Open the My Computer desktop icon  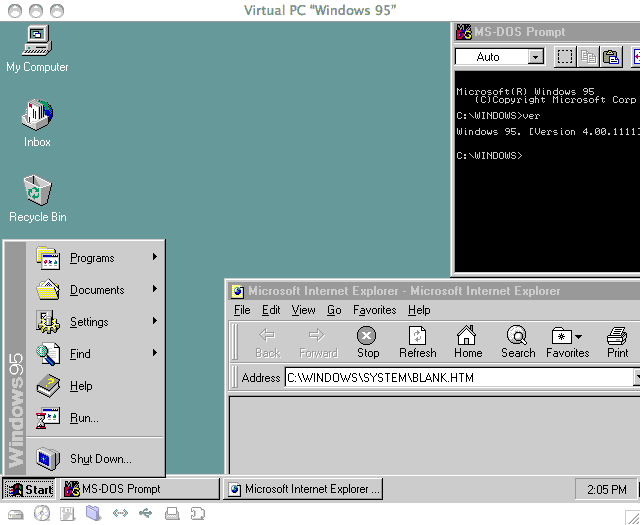[x=37, y=49]
